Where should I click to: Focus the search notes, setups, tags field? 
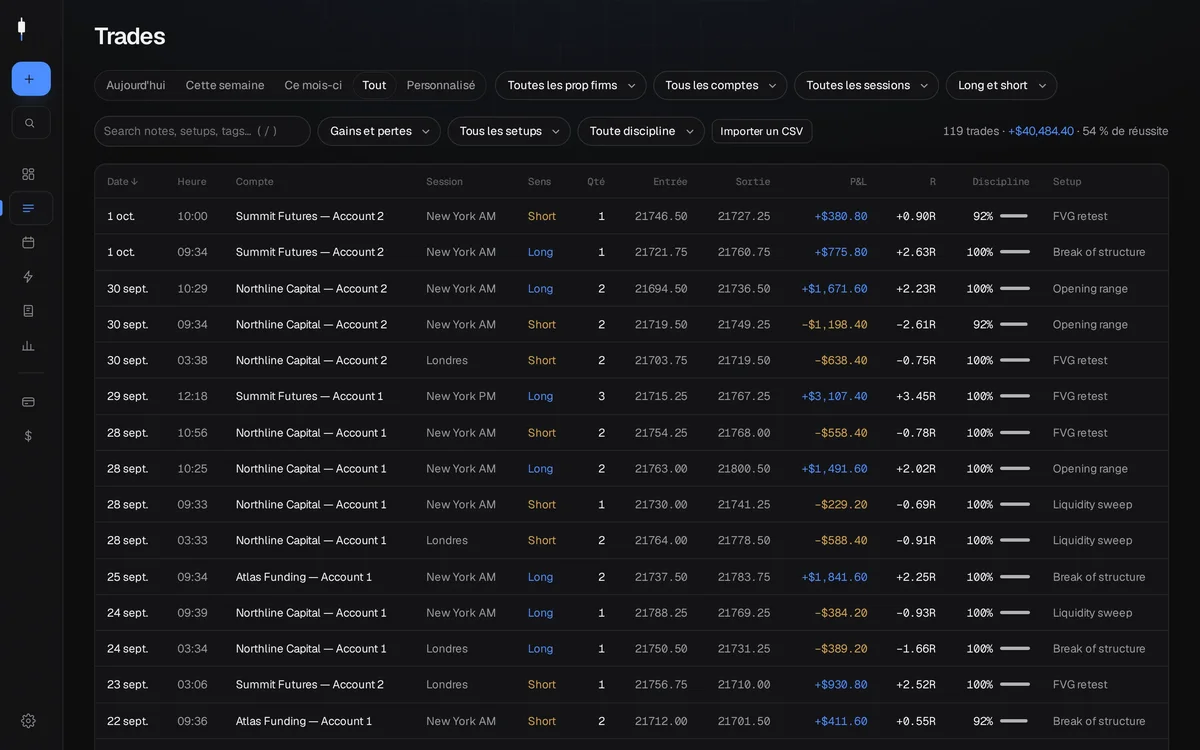tap(202, 131)
